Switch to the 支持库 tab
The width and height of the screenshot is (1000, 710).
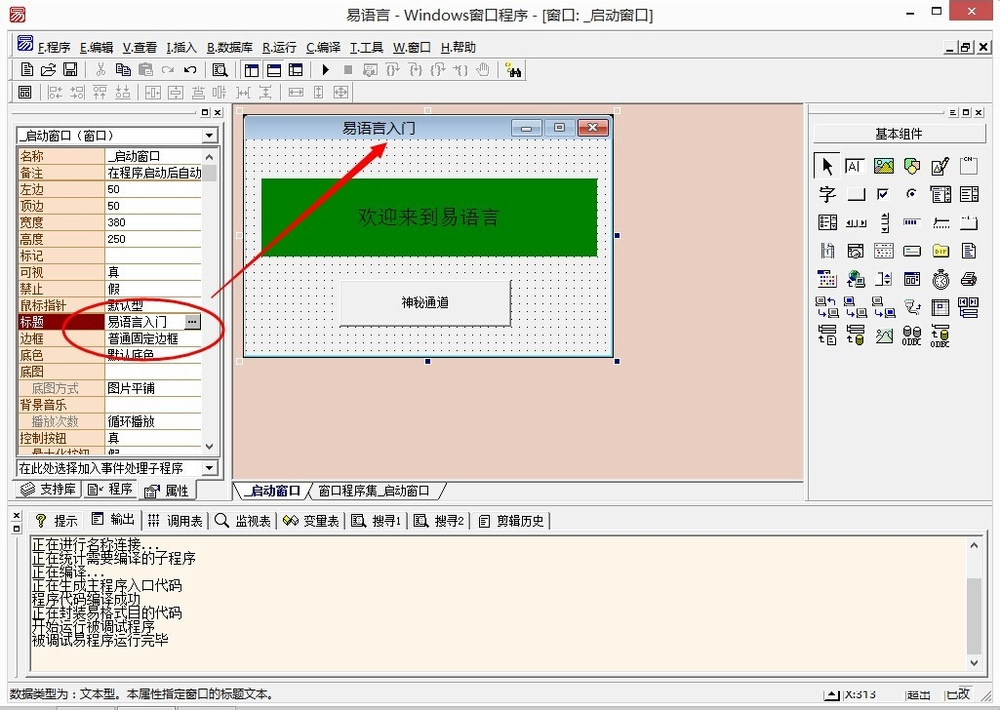48,489
